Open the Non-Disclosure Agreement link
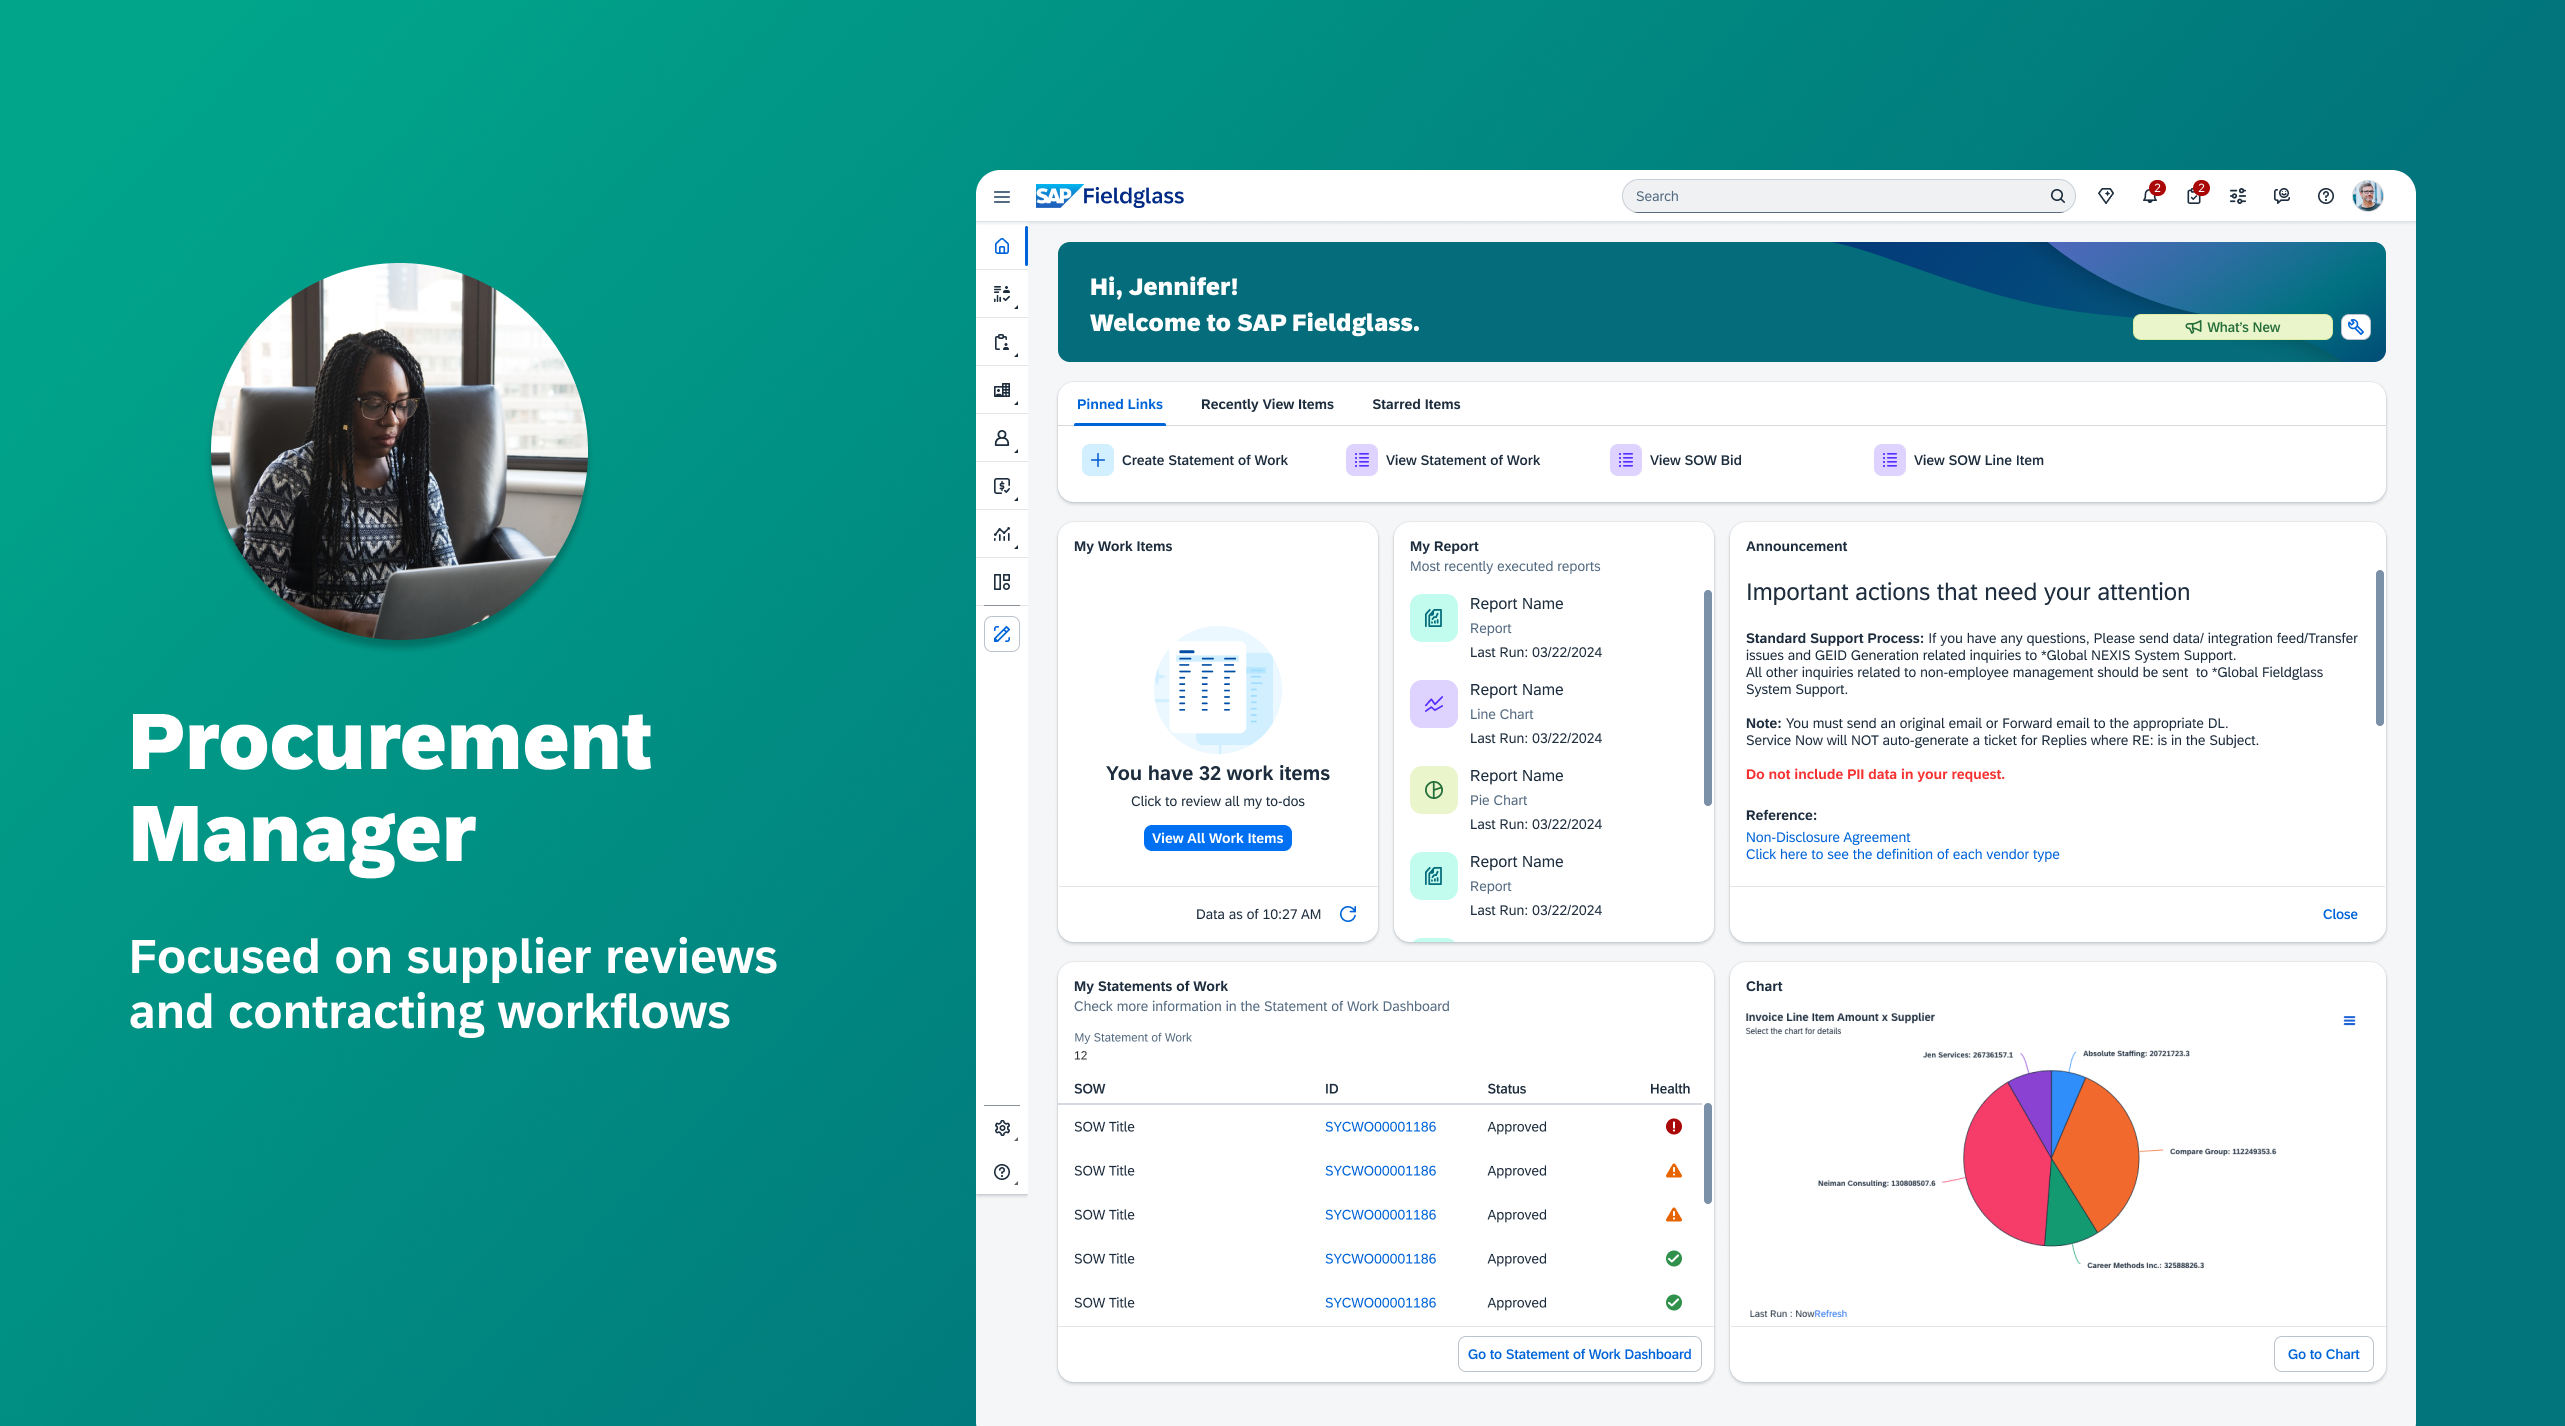 pyautogui.click(x=1827, y=837)
